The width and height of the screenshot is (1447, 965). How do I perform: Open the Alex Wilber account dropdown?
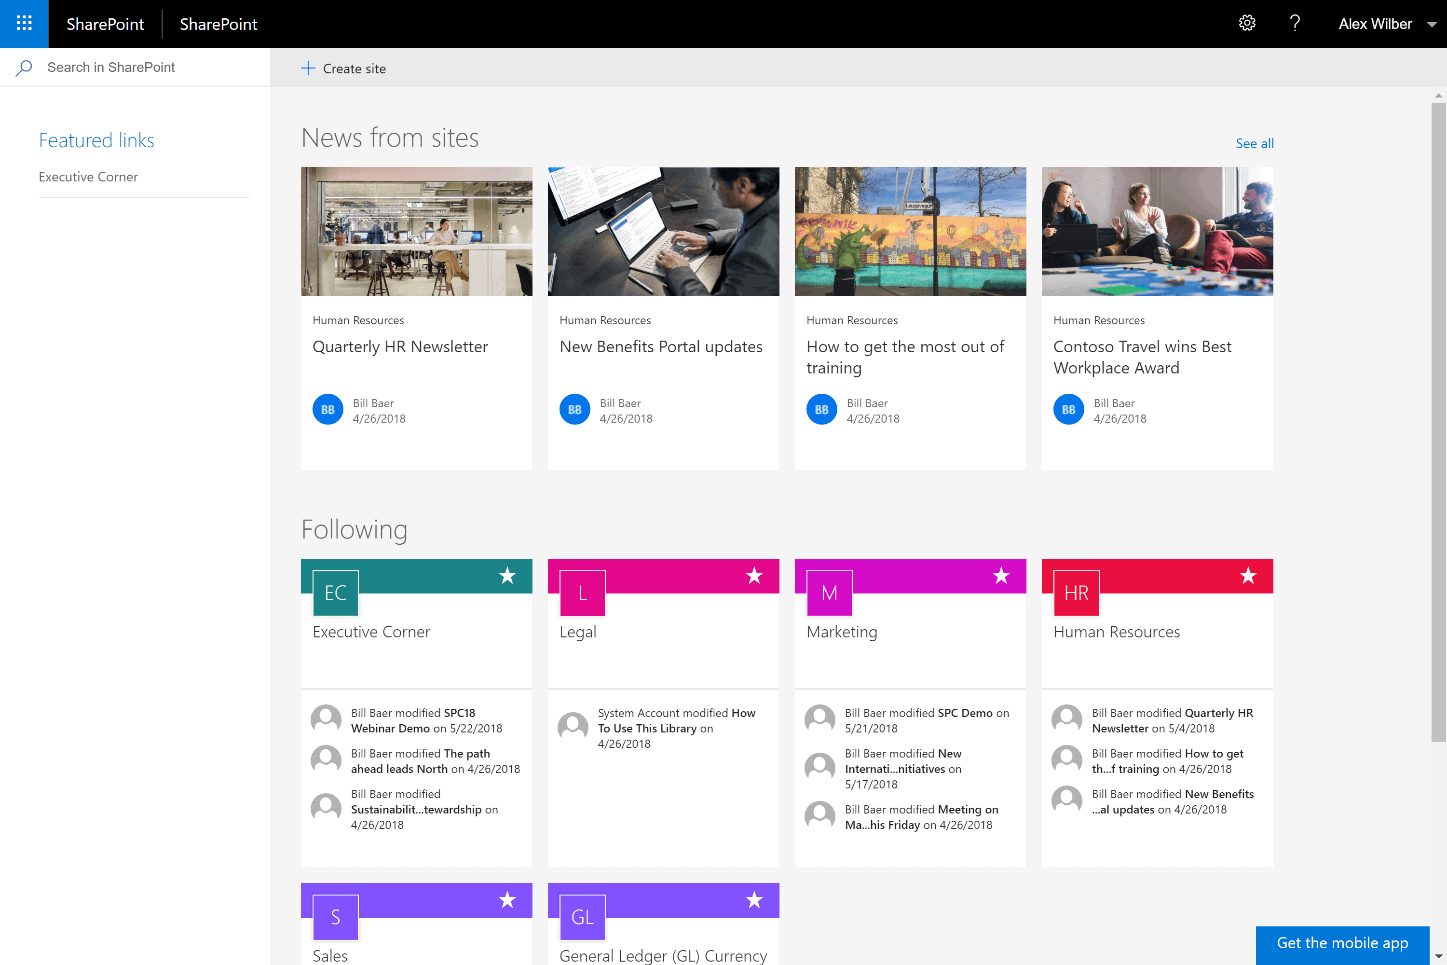coord(1387,23)
